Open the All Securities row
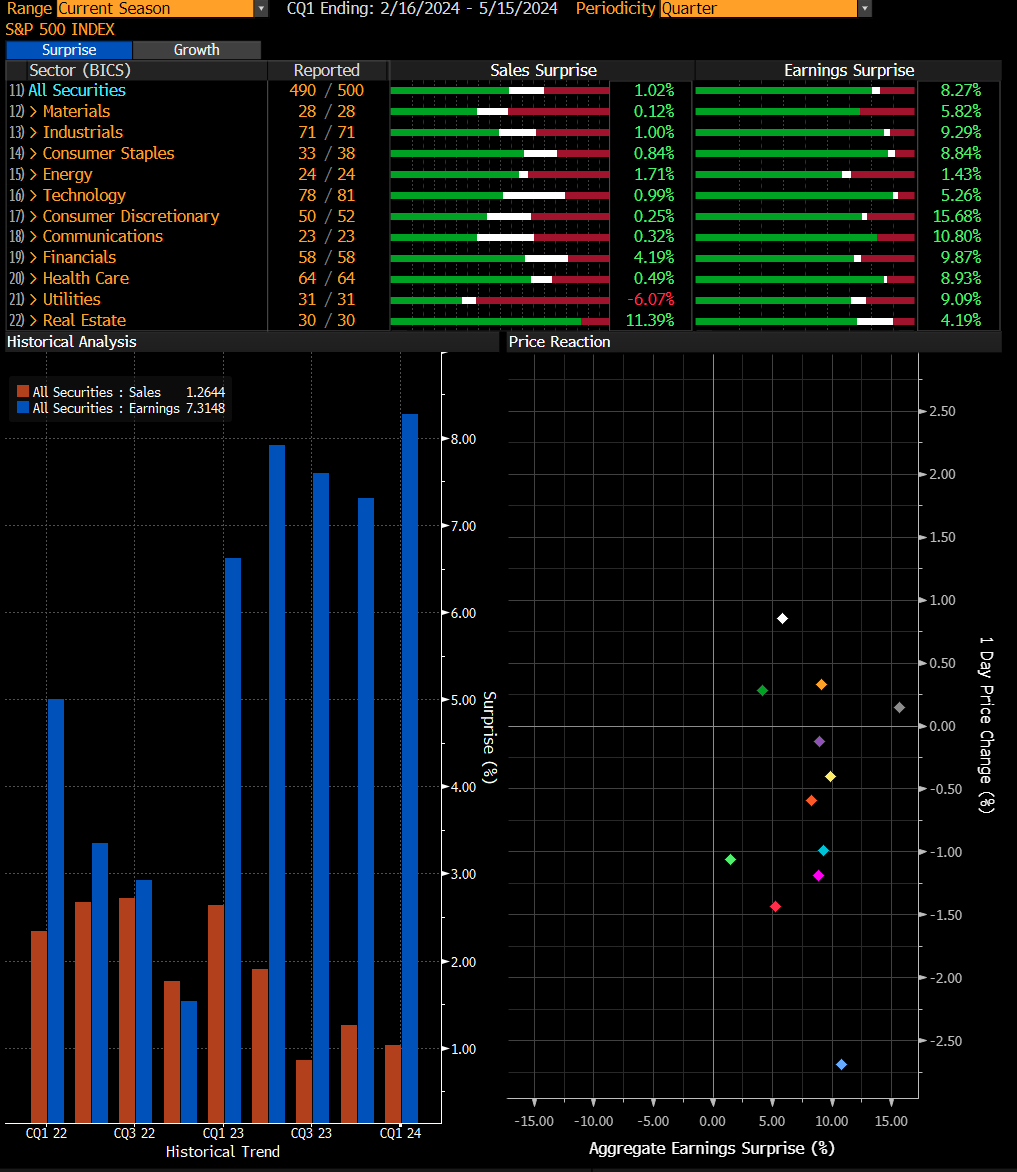The height and width of the screenshot is (1172, 1017). click(x=77, y=90)
